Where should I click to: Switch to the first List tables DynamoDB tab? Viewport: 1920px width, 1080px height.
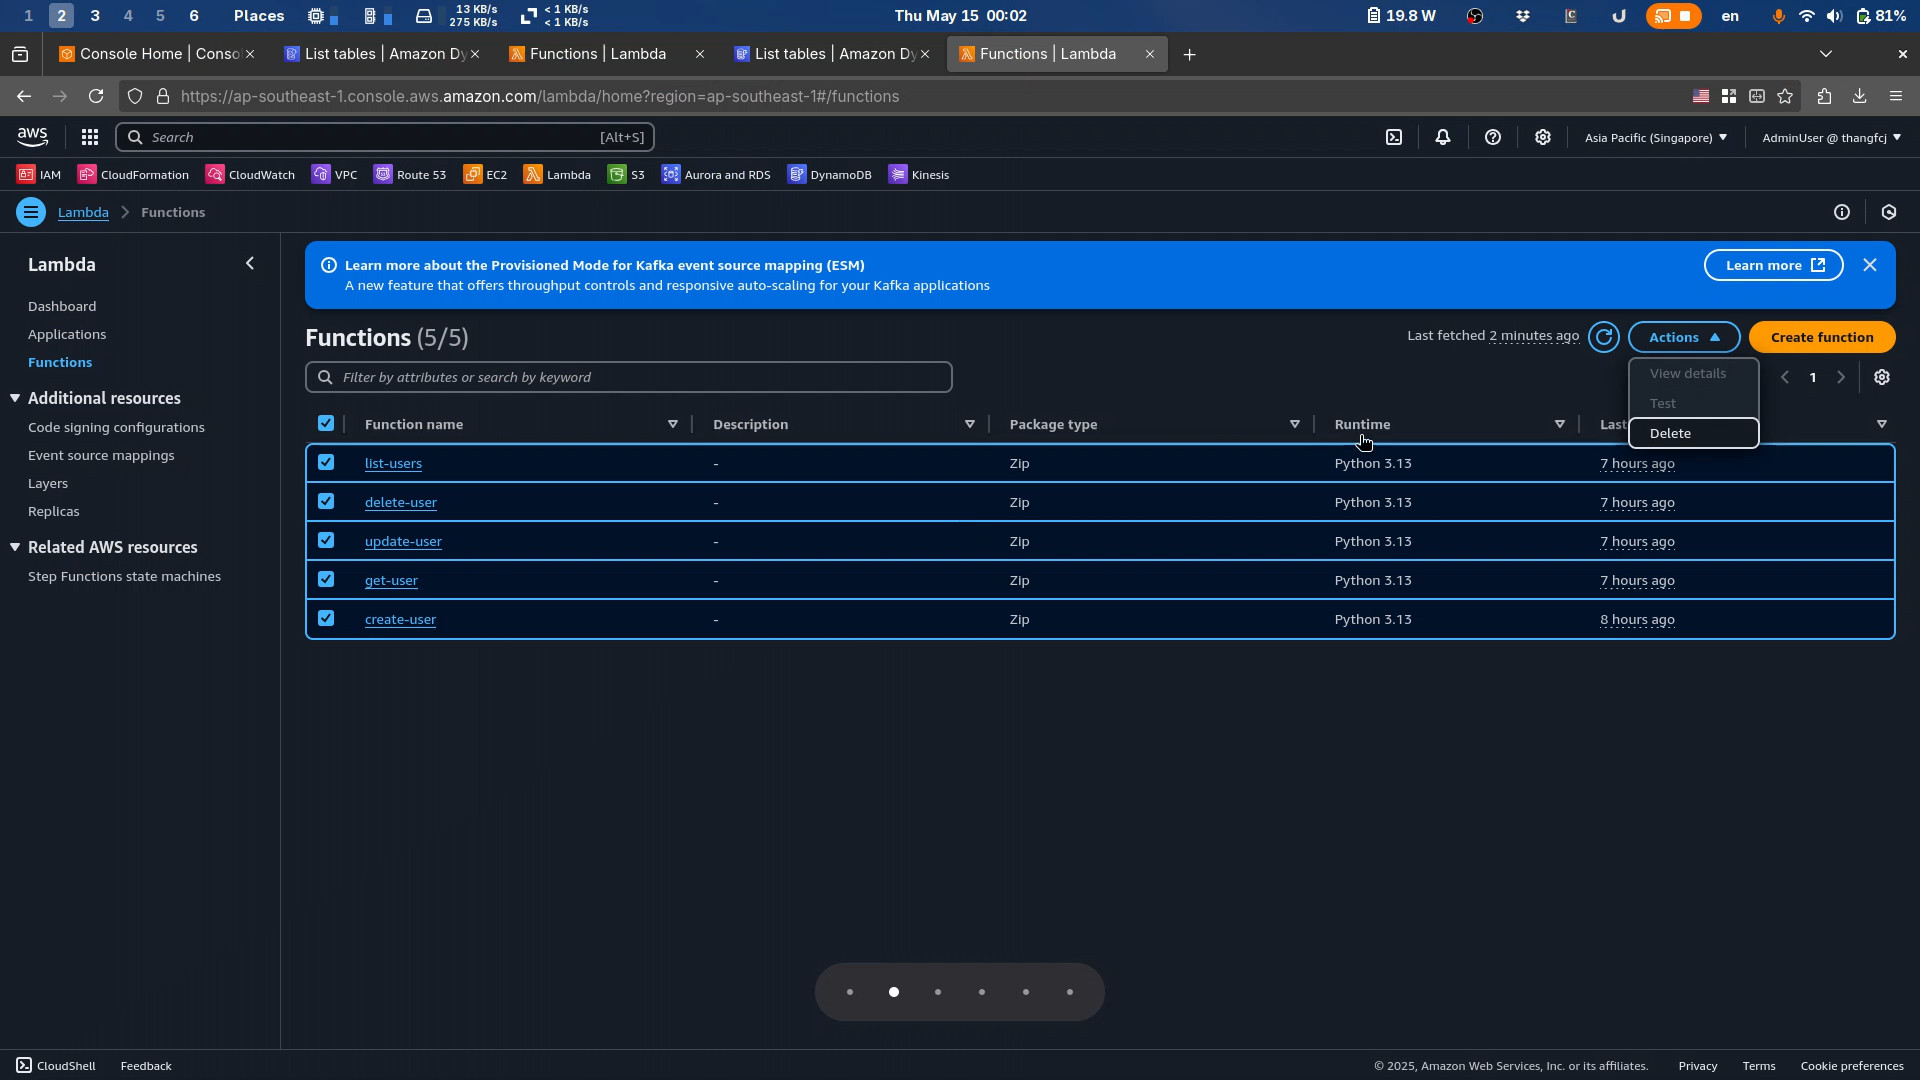pyautogui.click(x=382, y=54)
